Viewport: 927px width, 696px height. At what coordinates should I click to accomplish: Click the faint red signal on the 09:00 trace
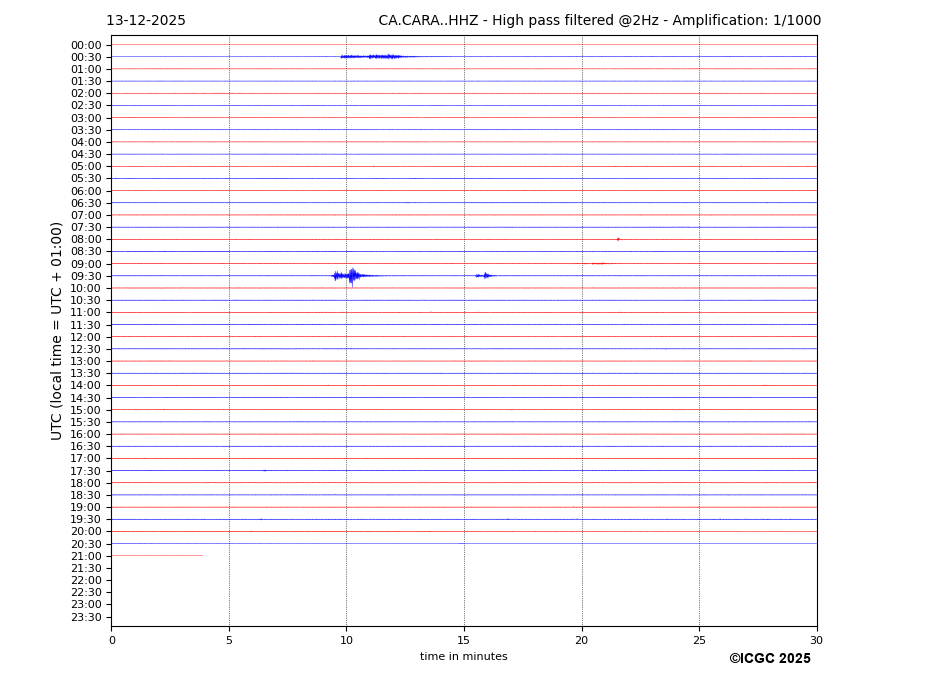pos(598,263)
